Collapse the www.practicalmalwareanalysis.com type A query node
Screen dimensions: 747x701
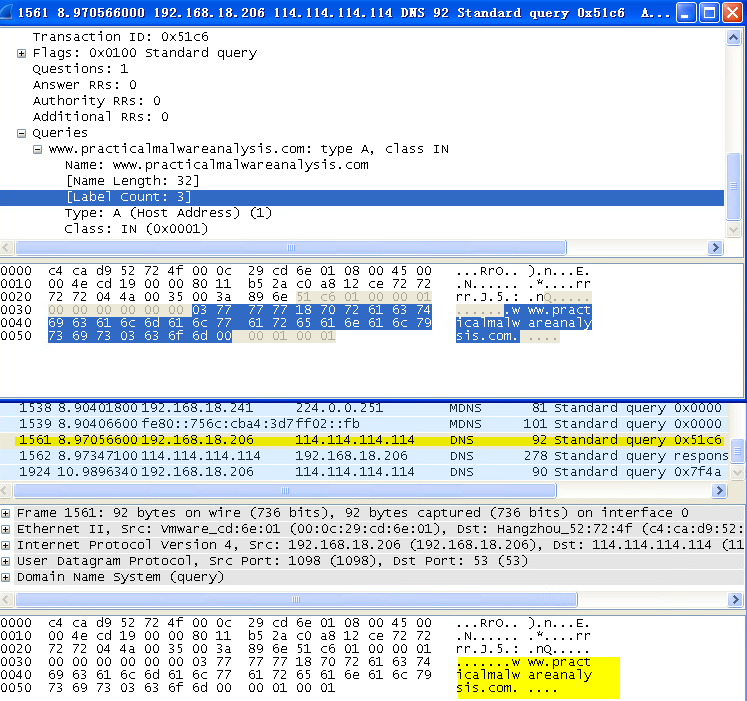(37, 150)
